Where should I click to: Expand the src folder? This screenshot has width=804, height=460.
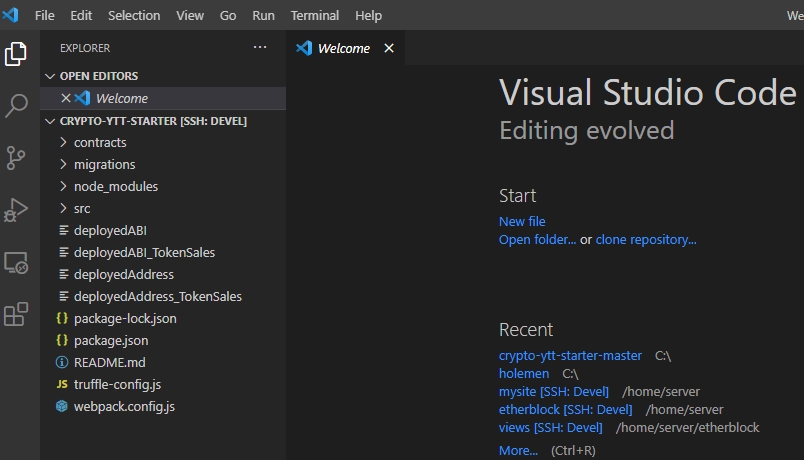[63, 208]
